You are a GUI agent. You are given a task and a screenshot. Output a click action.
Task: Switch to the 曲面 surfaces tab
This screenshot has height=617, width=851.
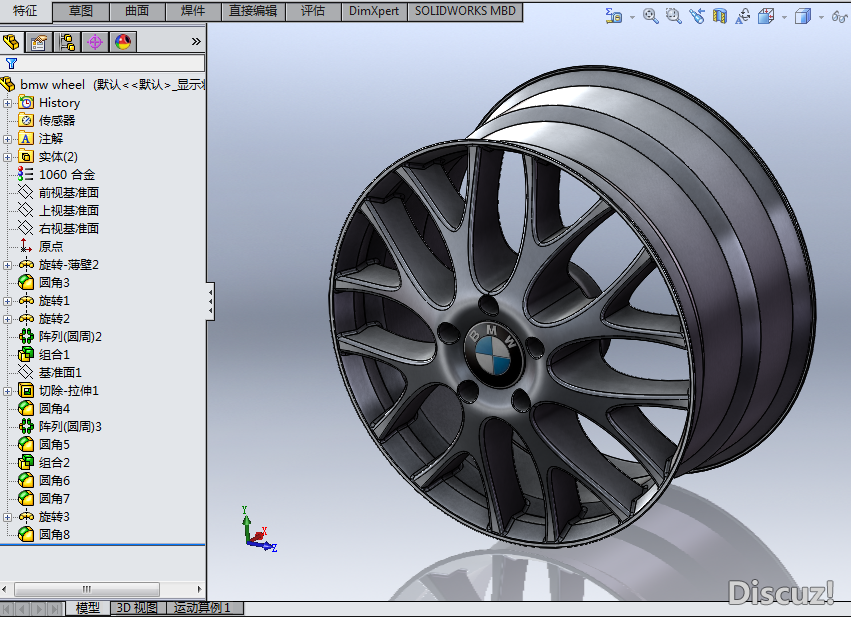137,11
